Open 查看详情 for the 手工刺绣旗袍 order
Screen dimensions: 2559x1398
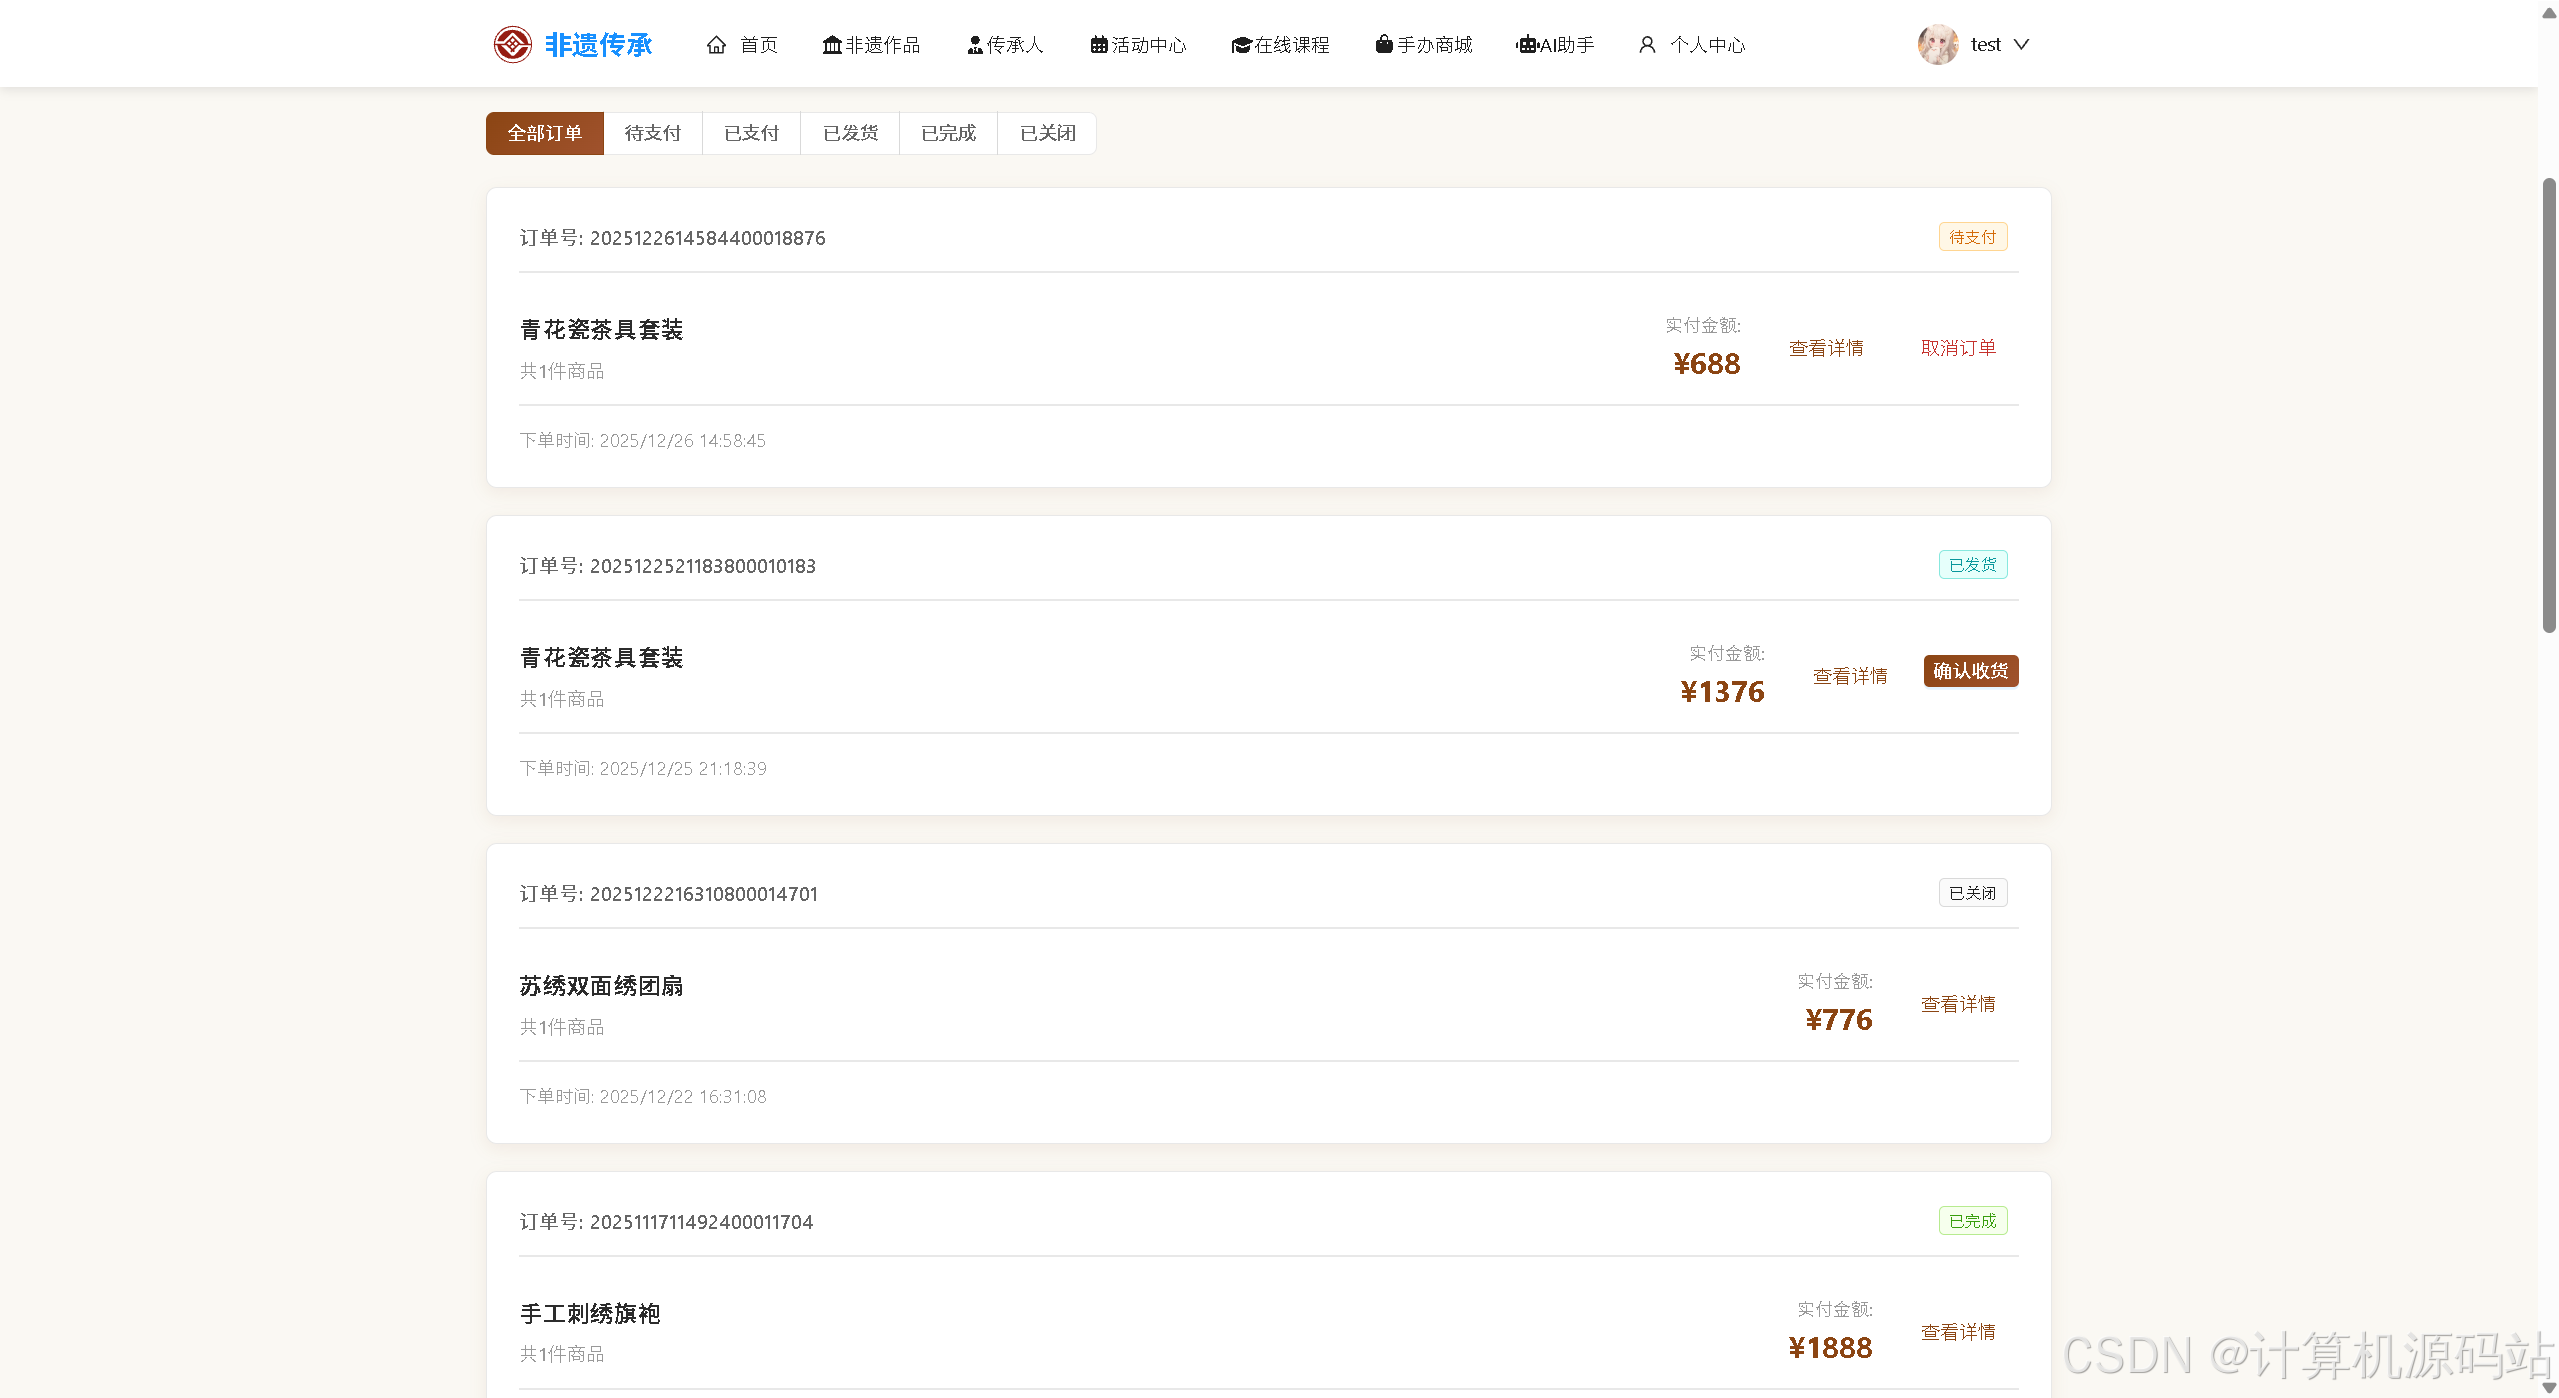pyautogui.click(x=1957, y=1332)
